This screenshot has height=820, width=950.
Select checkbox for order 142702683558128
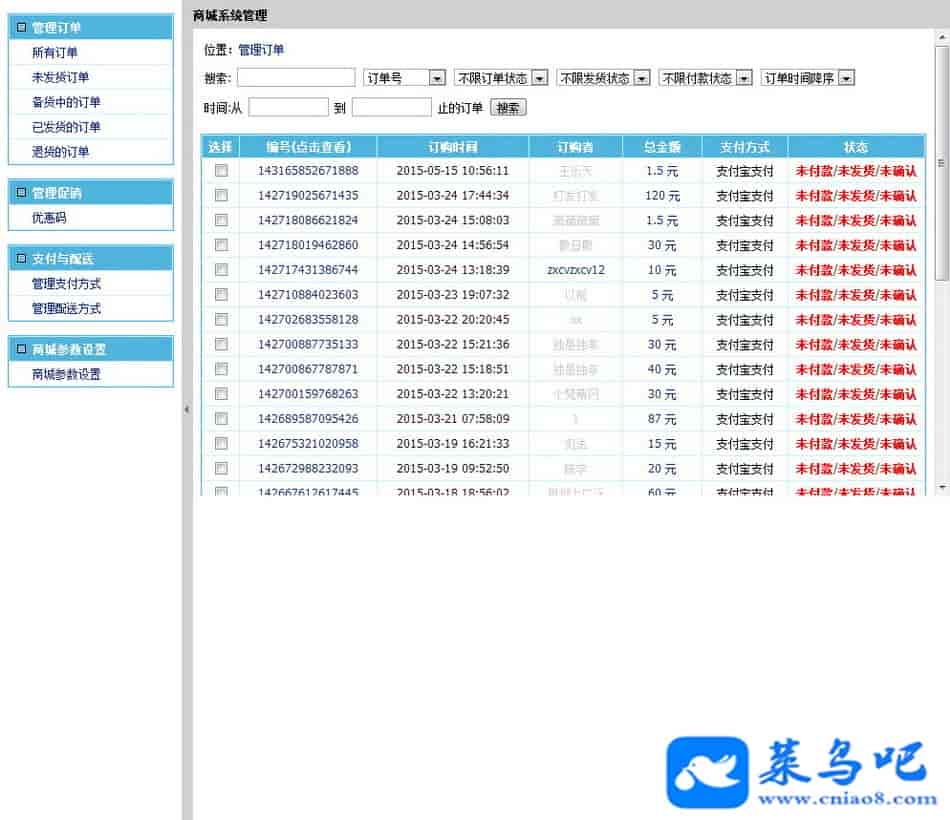click(x=221, y=319)
